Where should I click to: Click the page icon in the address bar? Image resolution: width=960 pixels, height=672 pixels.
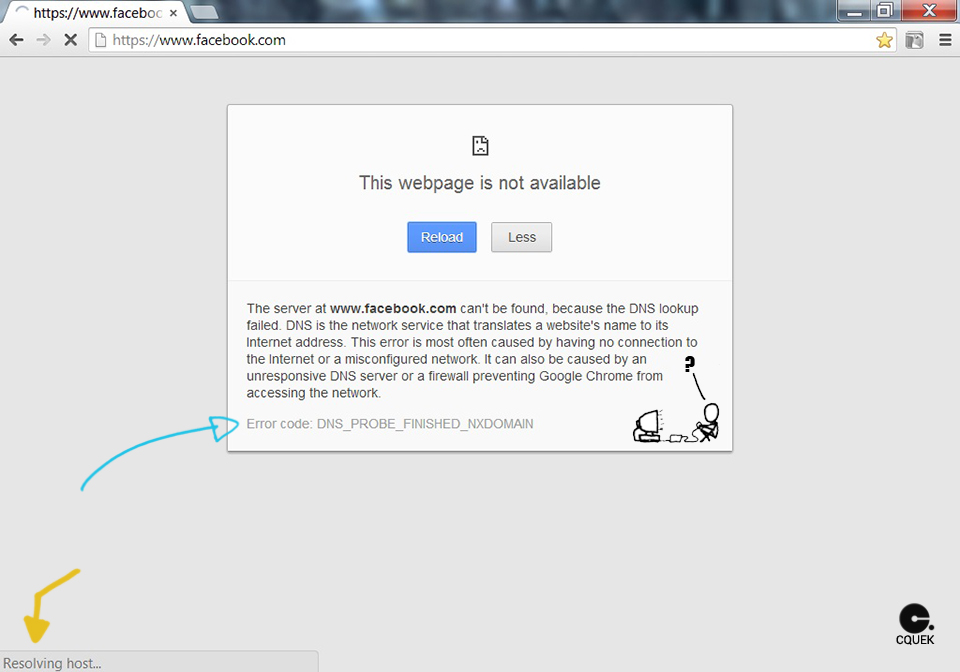pos(100,40)
